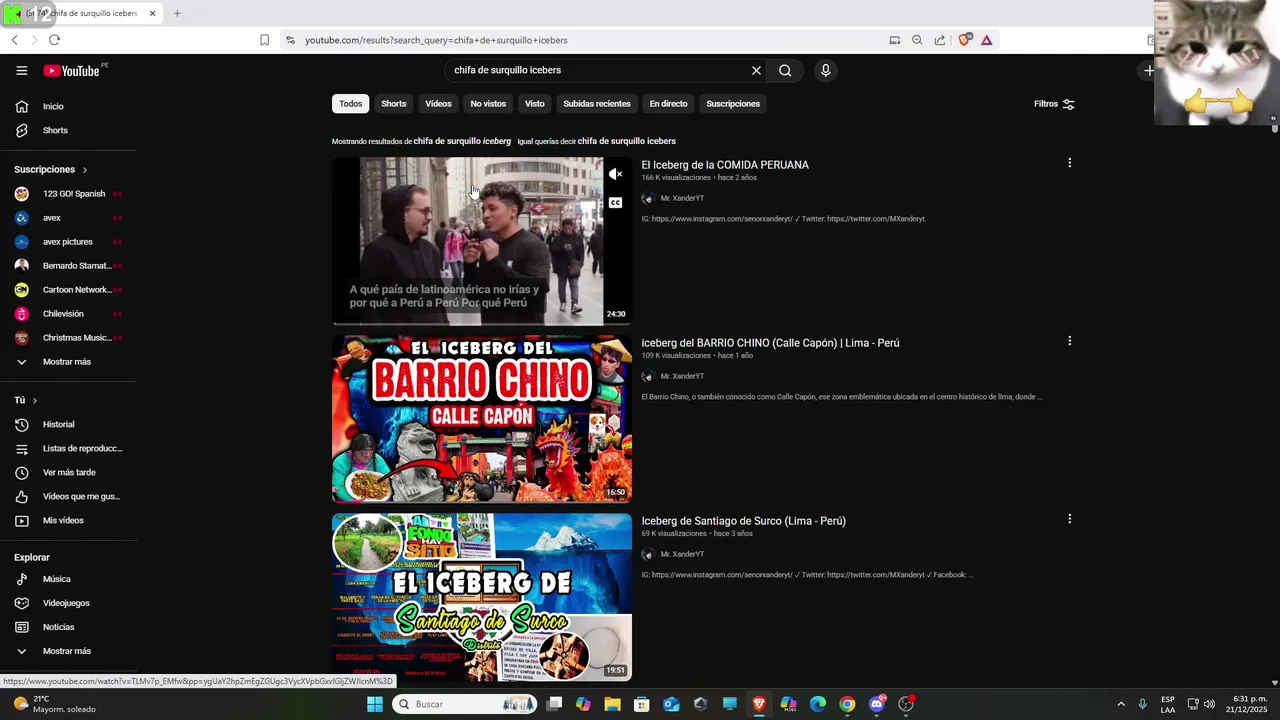Expand Explorar list with Mostrar más
The image size is (1280, 720).
pyautogui.click(x=67, y=651)
